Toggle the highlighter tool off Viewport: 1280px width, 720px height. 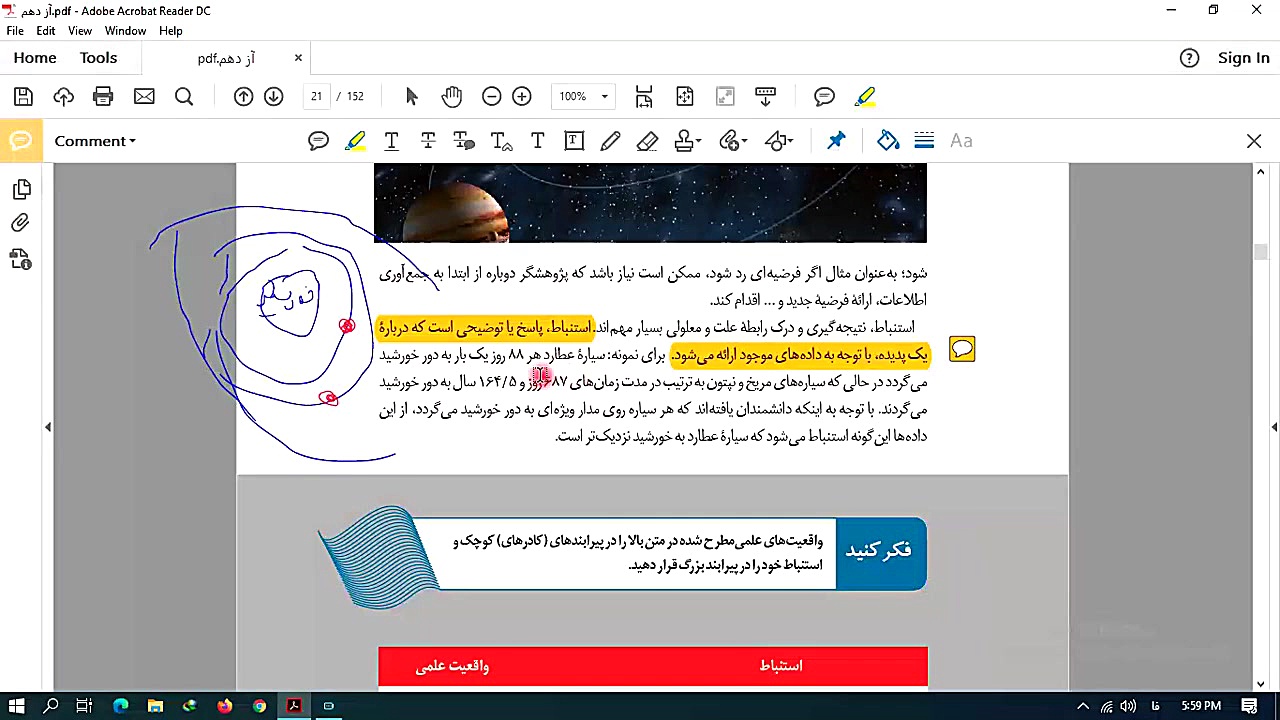pyautogui.click(x=355, y=140)
